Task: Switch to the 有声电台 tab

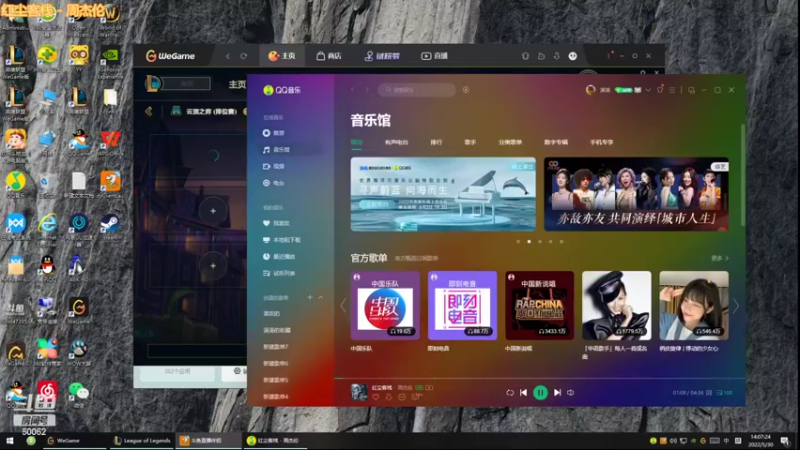Action: tap(396, 142)
